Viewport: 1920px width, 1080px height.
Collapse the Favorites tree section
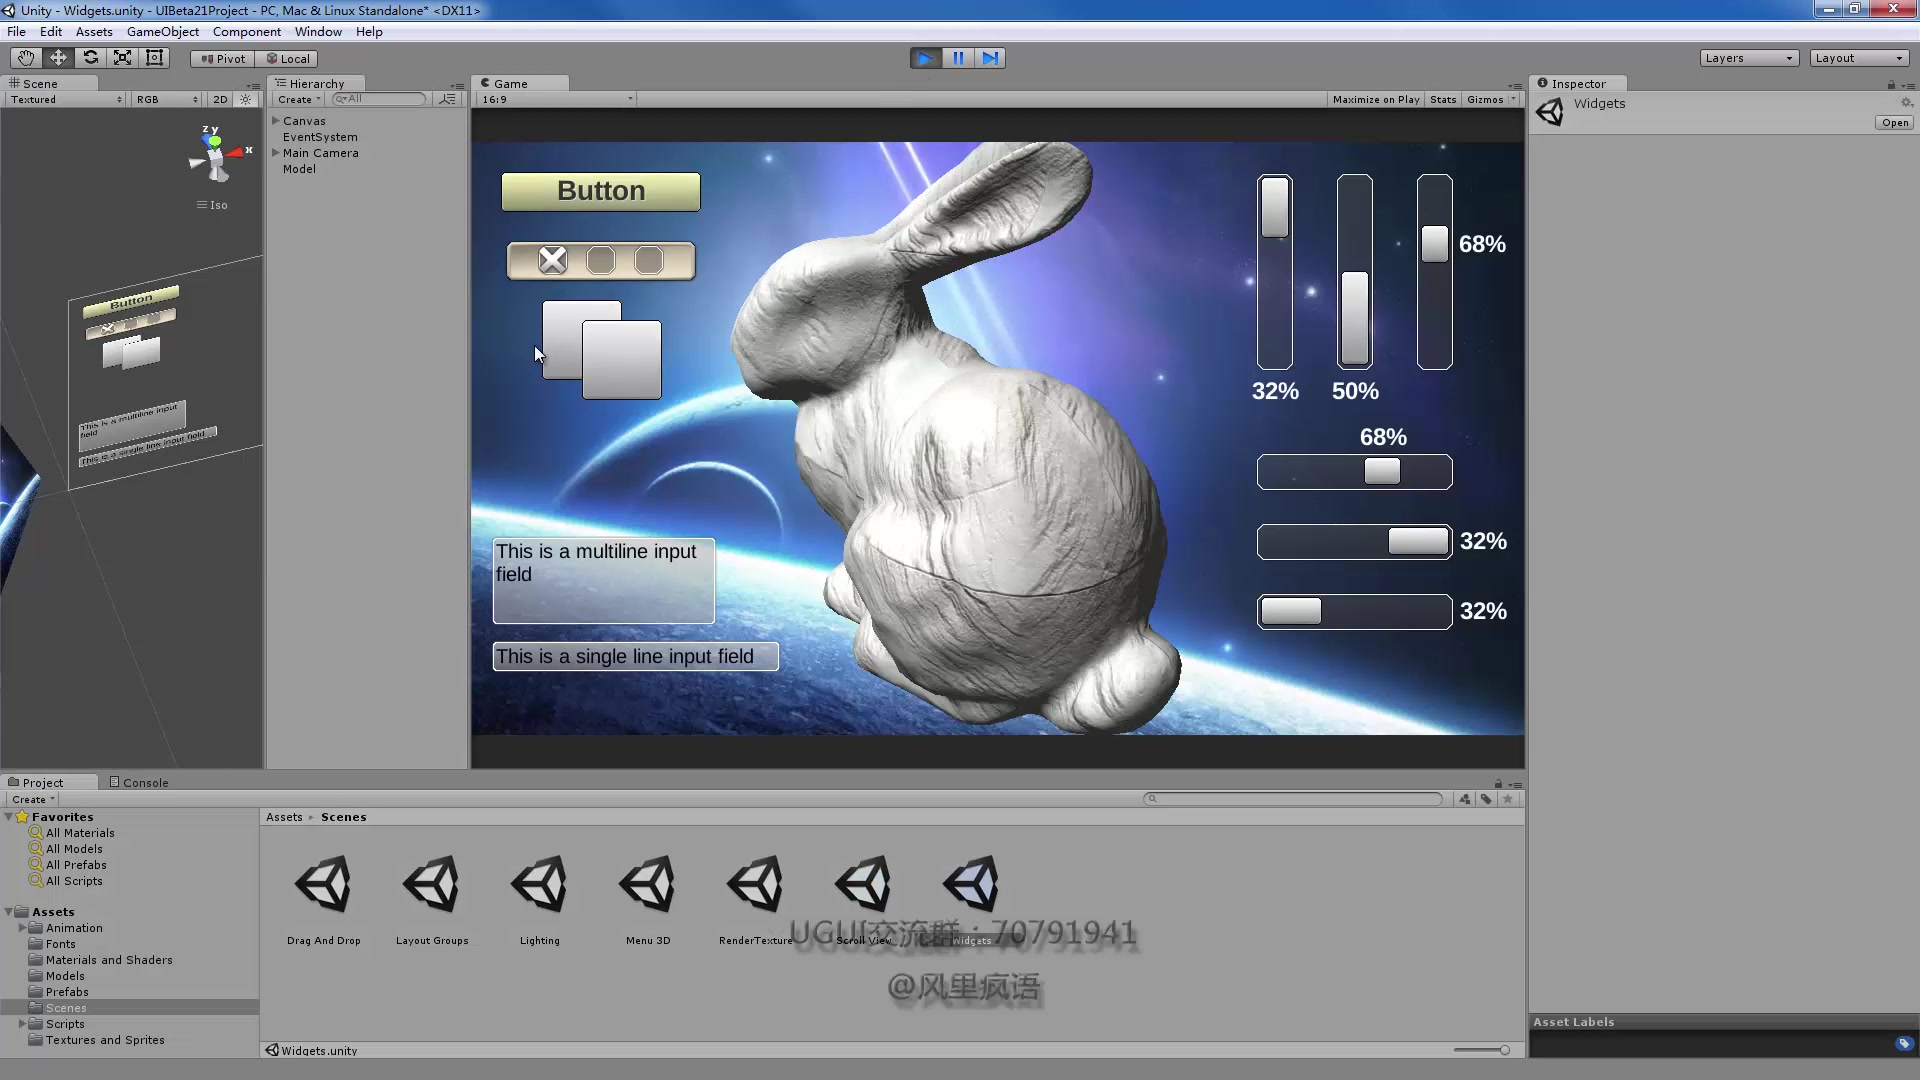9,817
